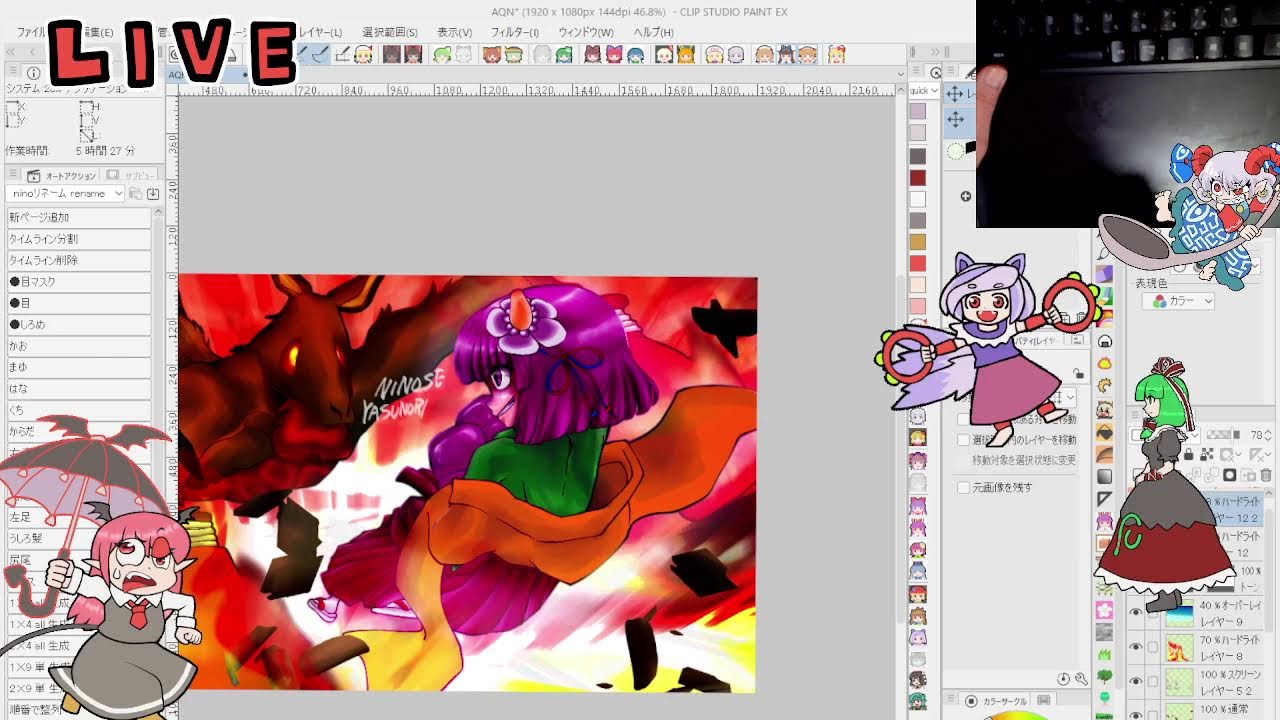This screenshot has width=1280, height=720.
Task: Select the lower move-layer sub tool icon
Action: [x=955, y=120]
